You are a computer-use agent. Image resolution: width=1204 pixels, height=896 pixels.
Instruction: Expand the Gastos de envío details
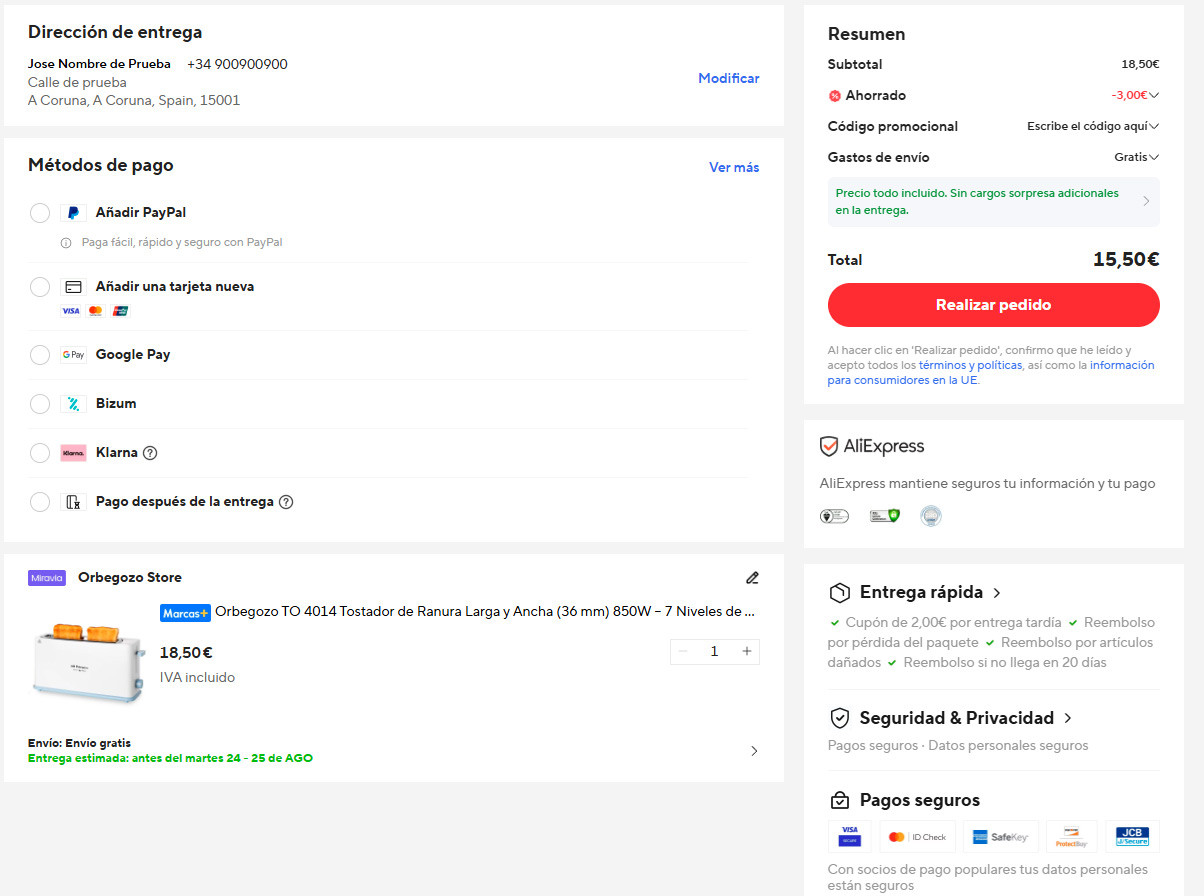click(x=1154, y=158)
